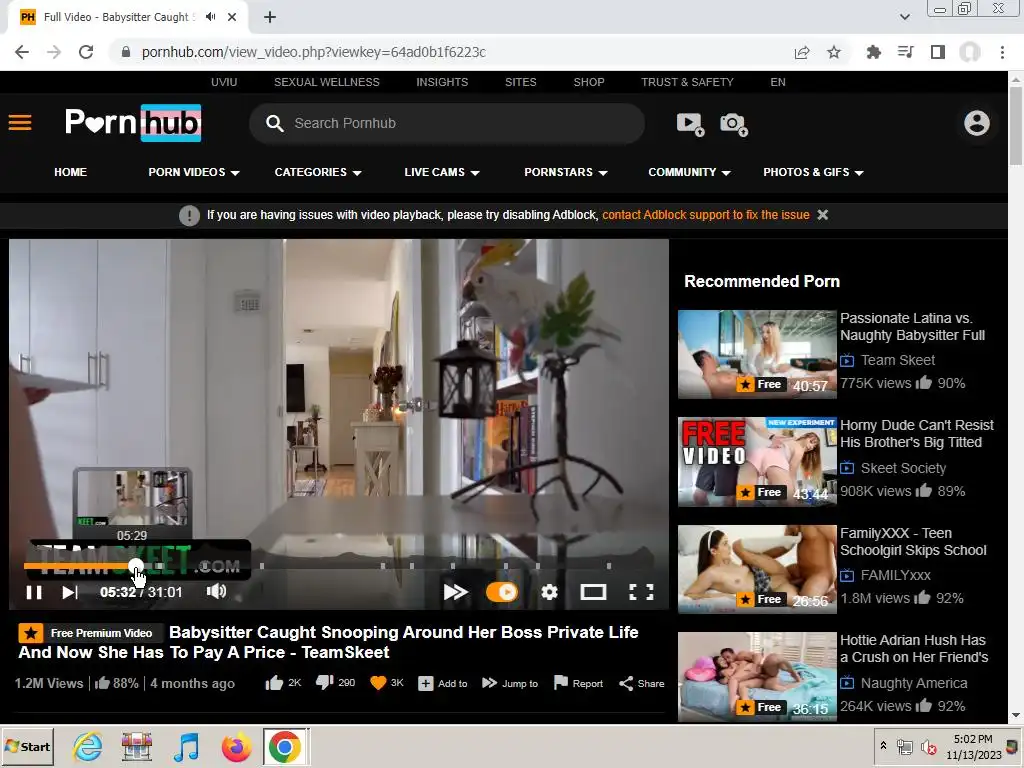Open Chrome media control icon
Viewport: 1024px width, 768px height.
point(906,52)
